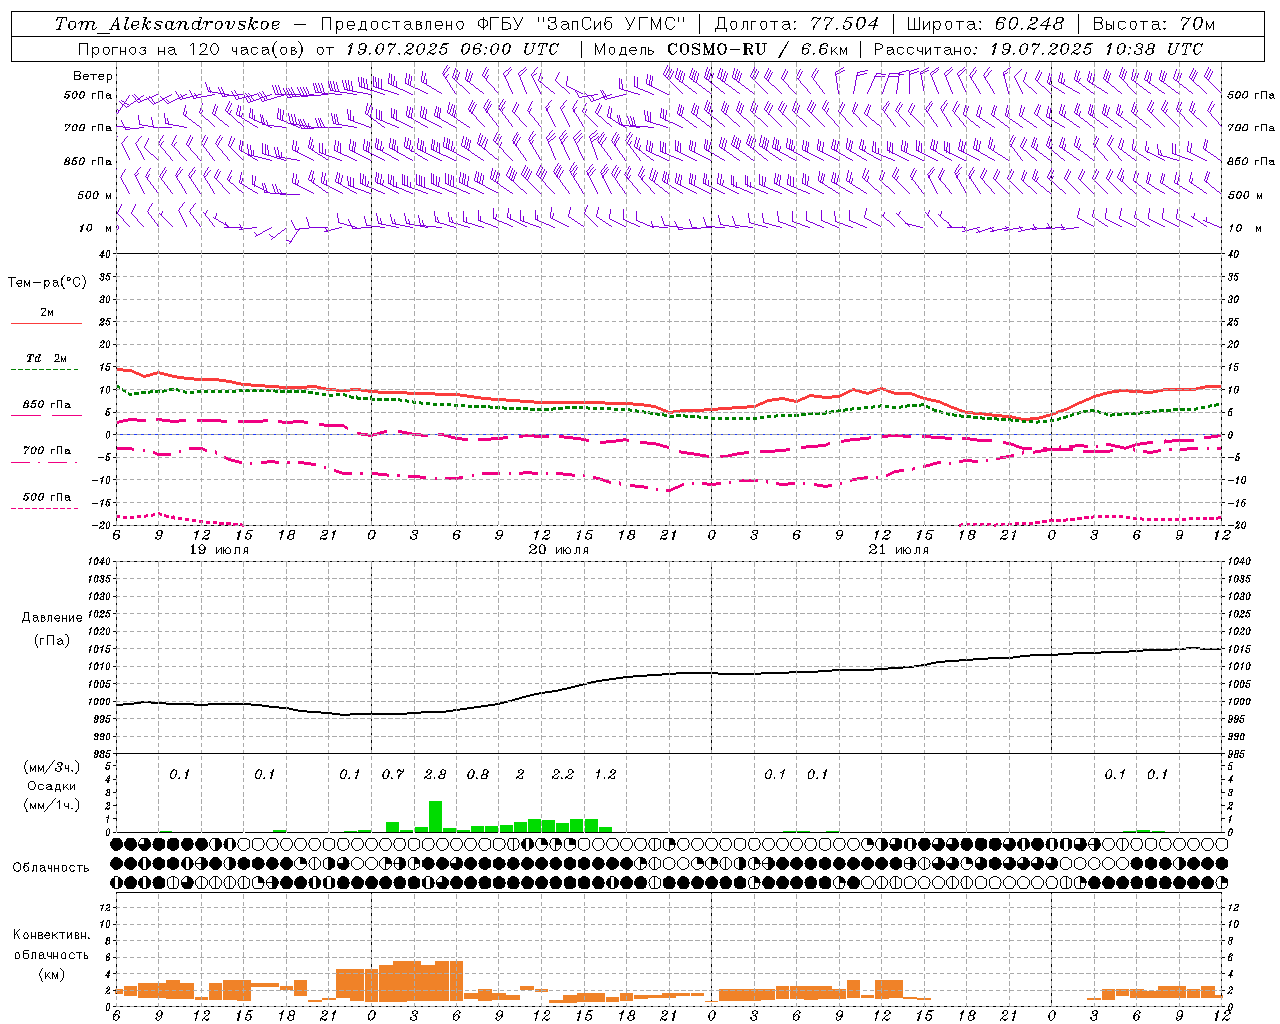Click the 'Широта: 60.248' header value
The image size is (1280, 1024).
pyautogui.click(x=985, y=24)
